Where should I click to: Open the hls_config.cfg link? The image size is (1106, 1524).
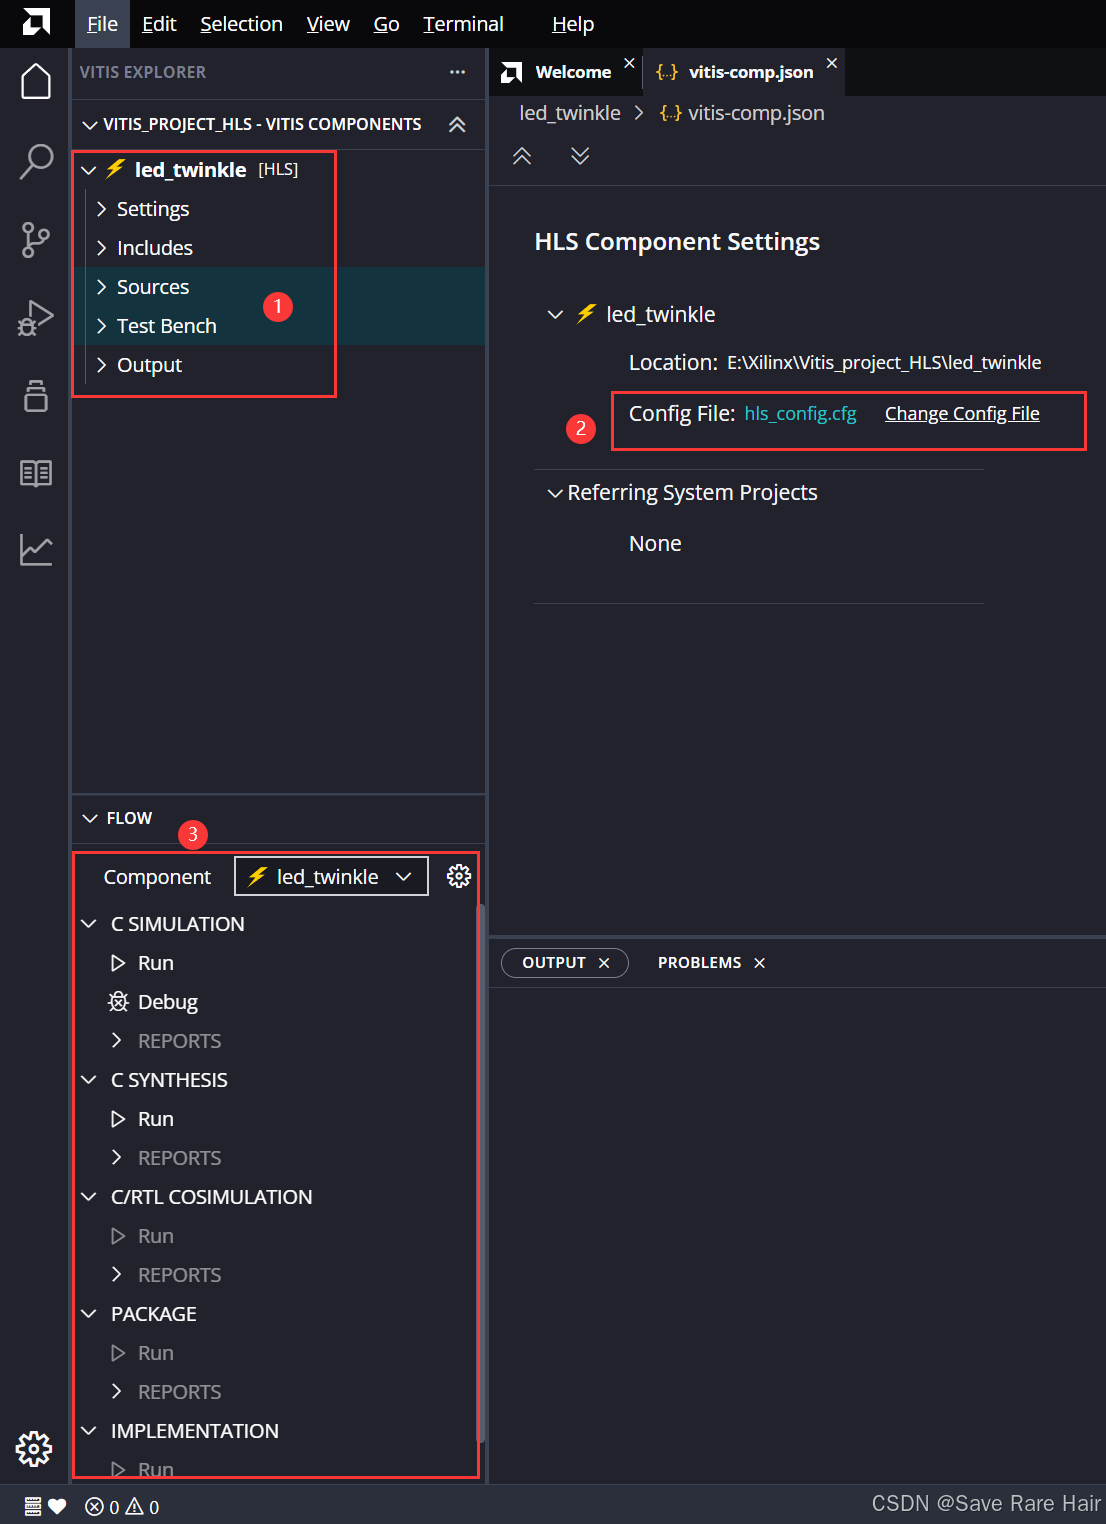(x=800, y=414)
